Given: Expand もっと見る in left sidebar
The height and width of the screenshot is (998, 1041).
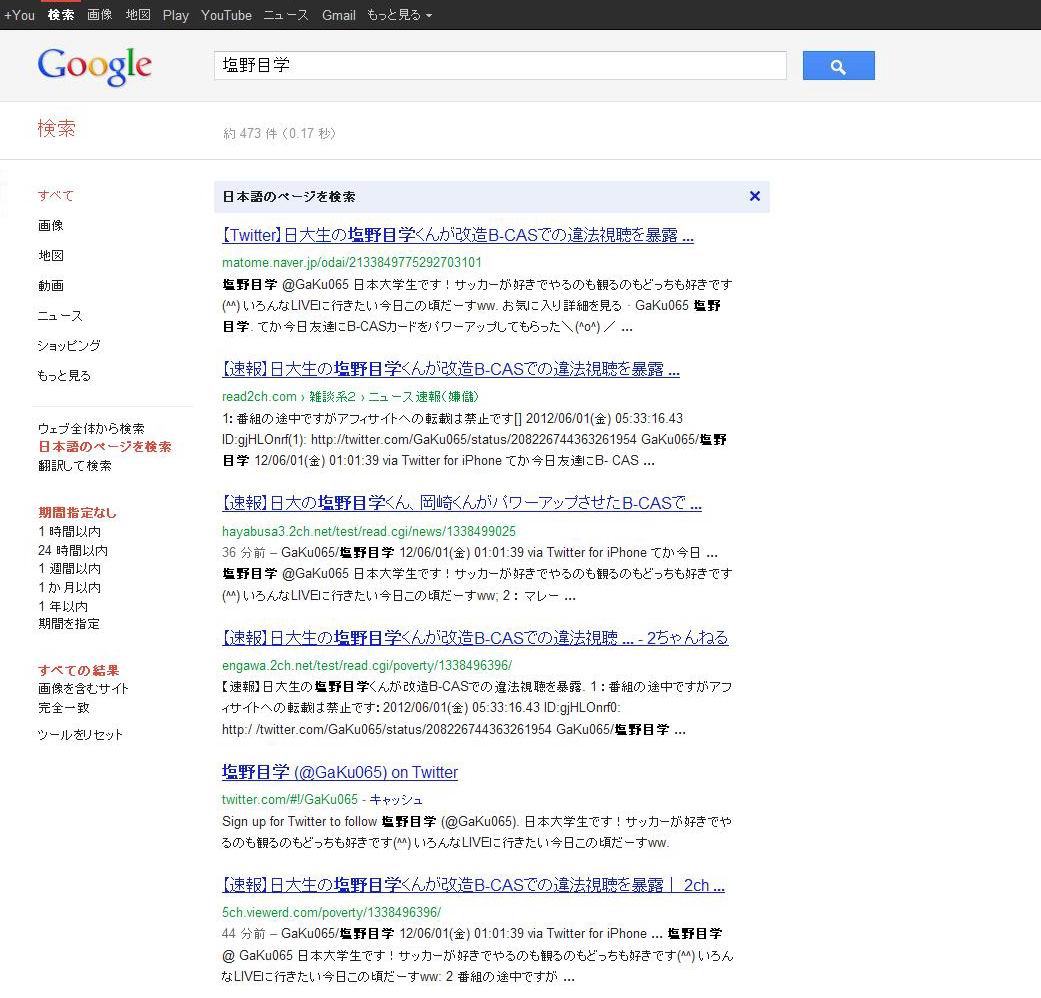Looking at the screenshot, I should coord(64,375).
